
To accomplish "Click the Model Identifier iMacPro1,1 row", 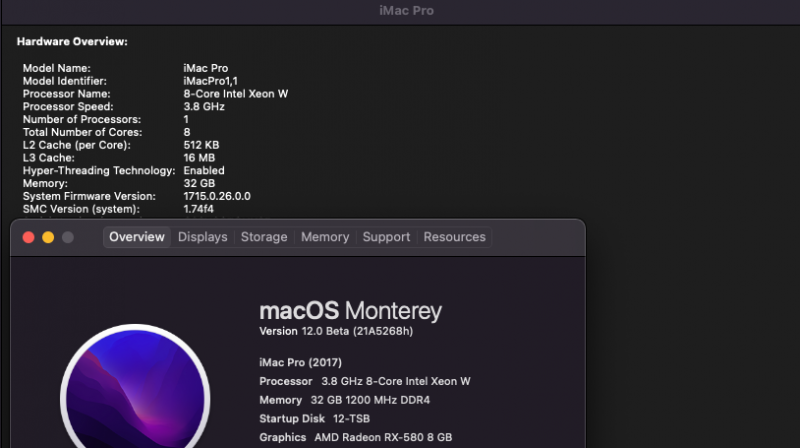I will 140,80.
